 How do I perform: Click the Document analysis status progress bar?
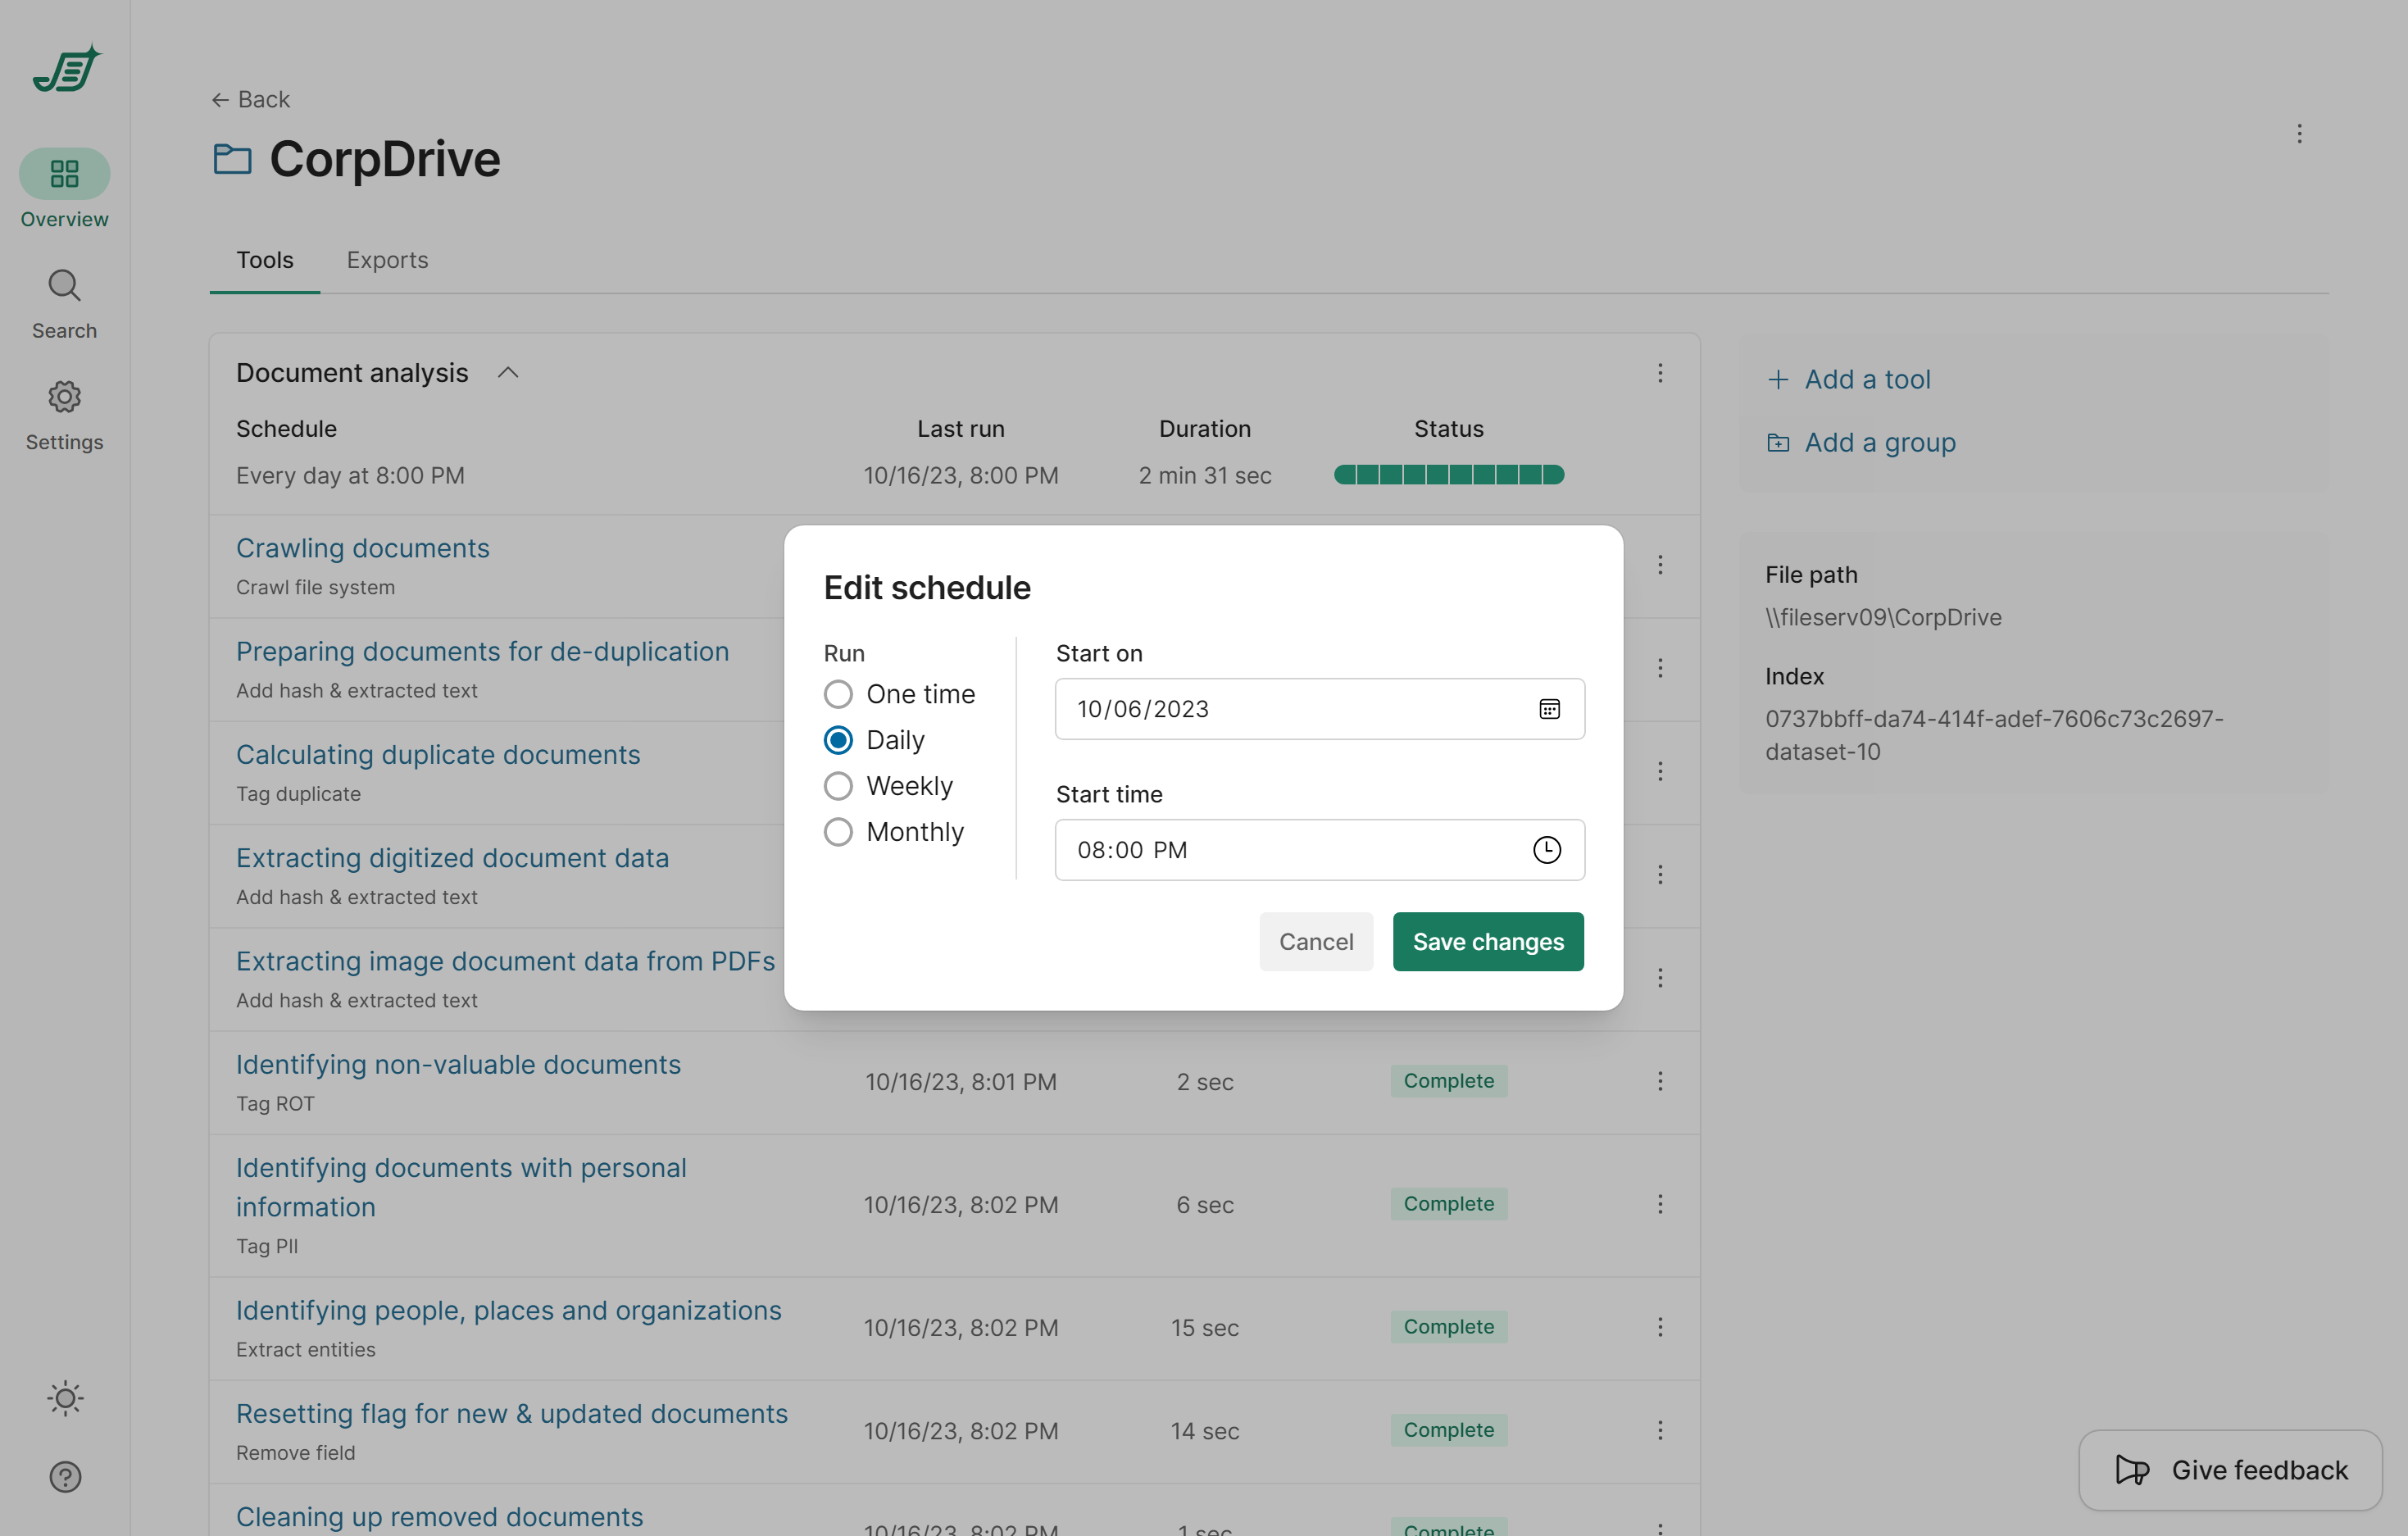1448,474
